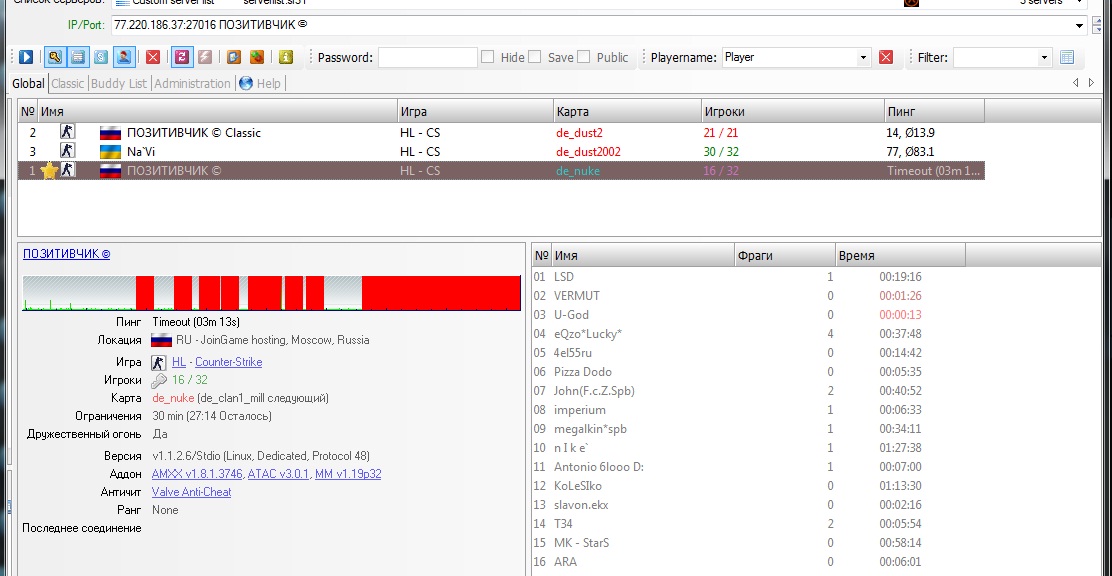Open the HL link in Игра row
Image resolution: width=1112 pixels, height=576 pixels.
(179, 362)
